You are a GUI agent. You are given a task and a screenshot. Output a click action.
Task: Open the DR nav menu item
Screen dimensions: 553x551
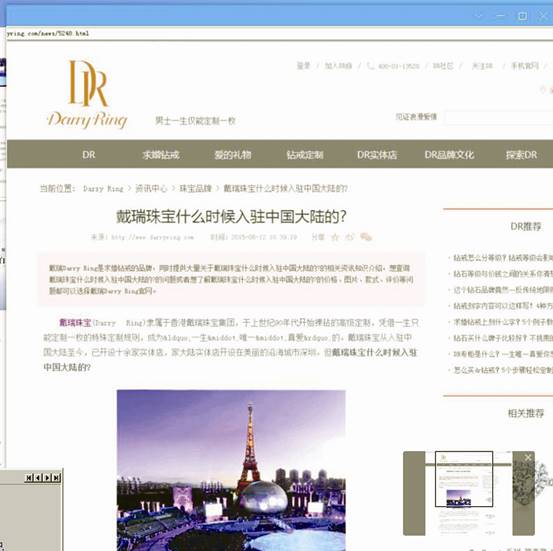click(89, 155)
